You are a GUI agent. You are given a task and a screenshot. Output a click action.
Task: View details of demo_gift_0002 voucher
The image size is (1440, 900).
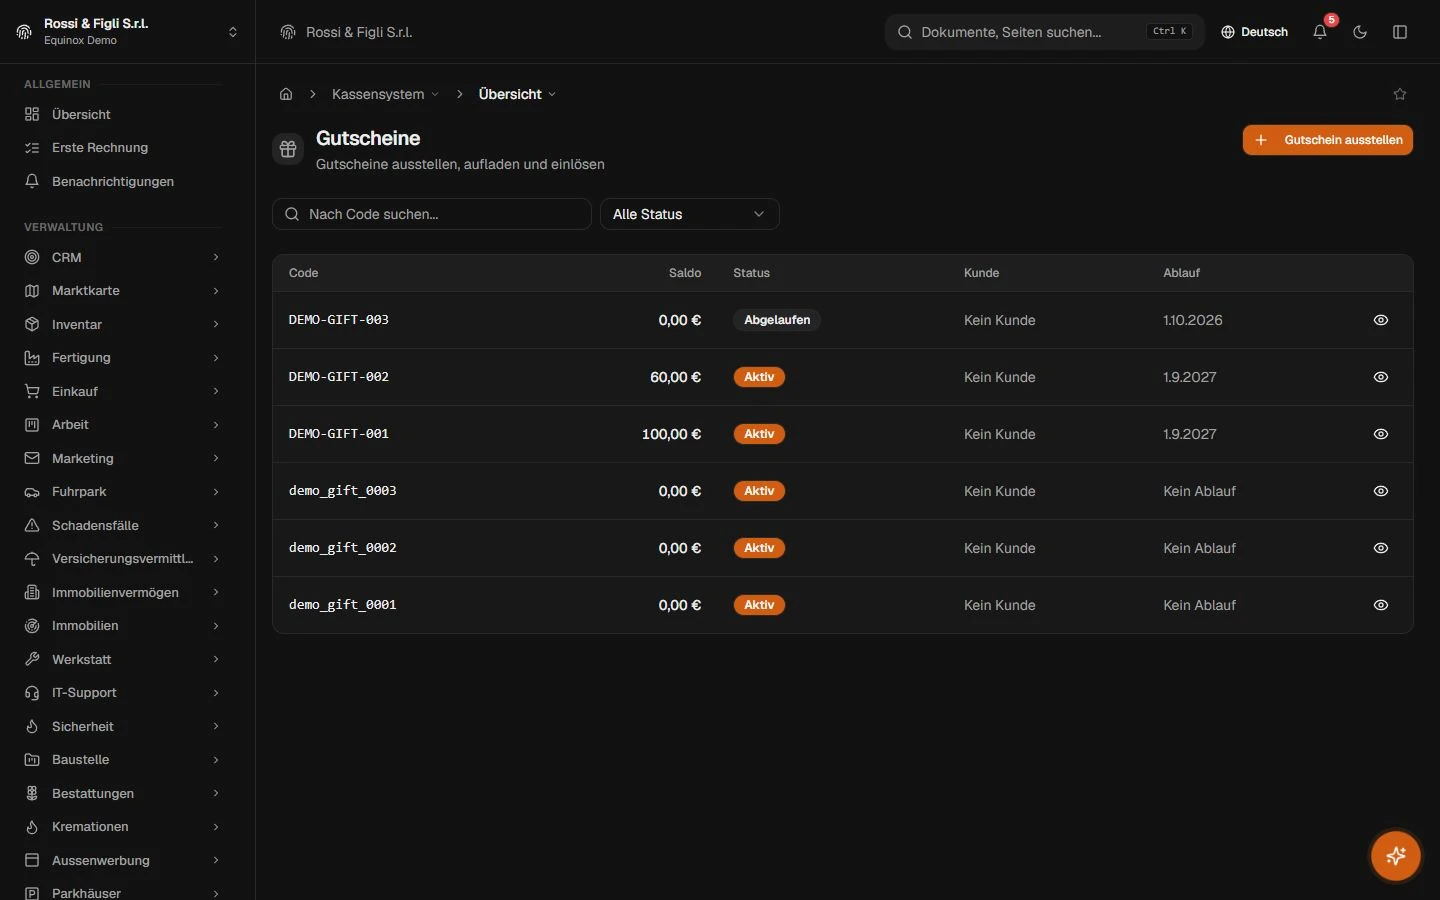click(1381, 548)
